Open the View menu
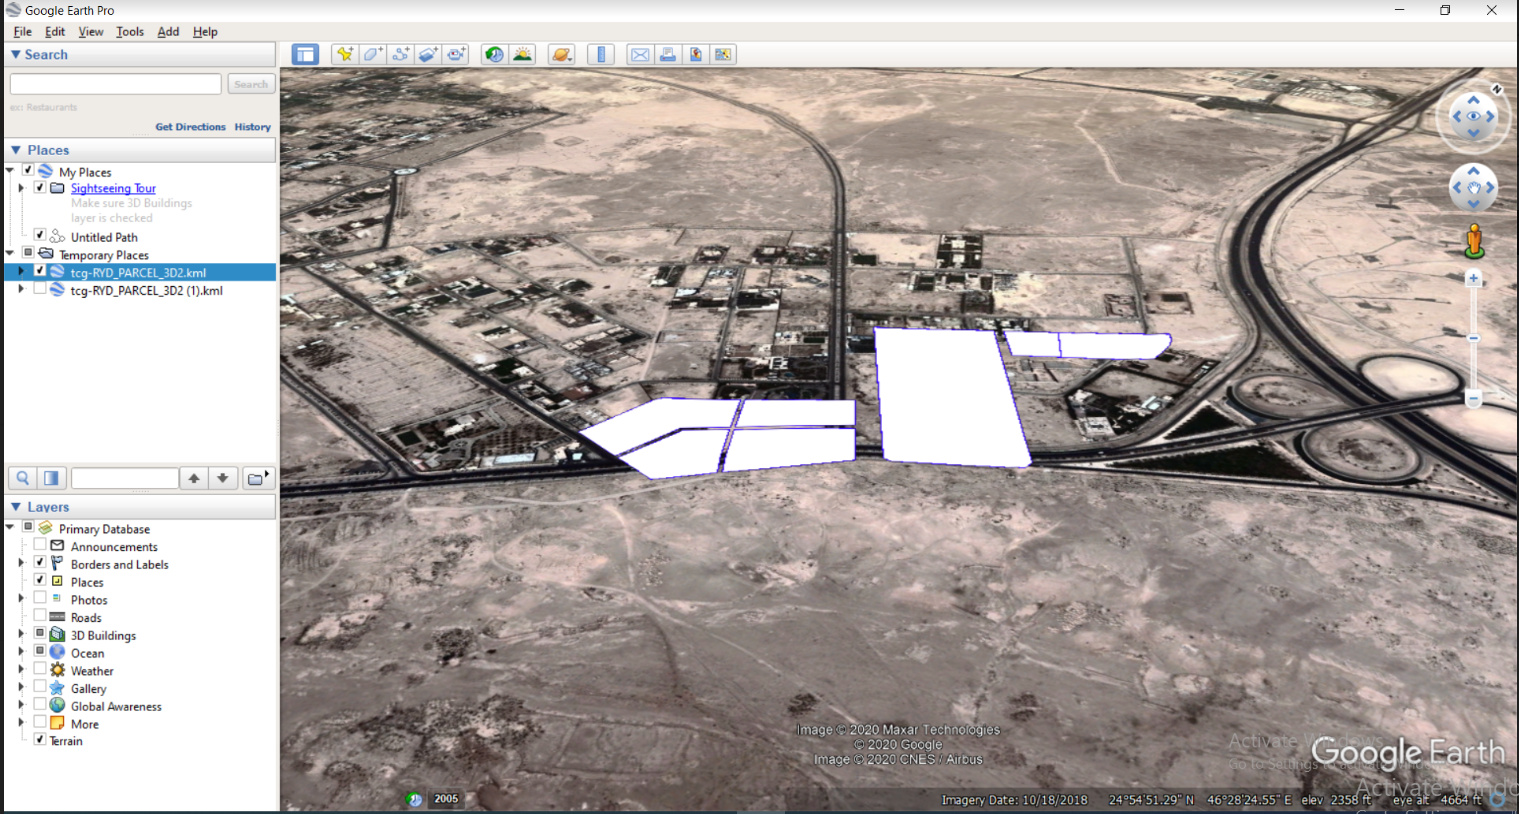The height and width of the screenshot is (814, 1519). pos(91,32)
